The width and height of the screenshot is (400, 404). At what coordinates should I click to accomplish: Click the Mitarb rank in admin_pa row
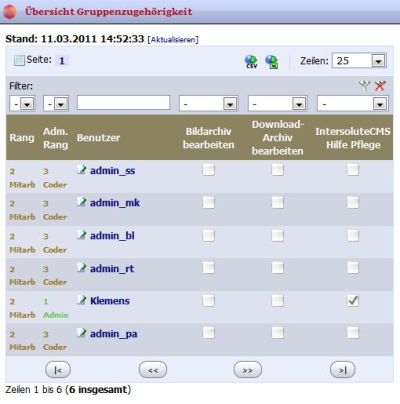(22, 347)
